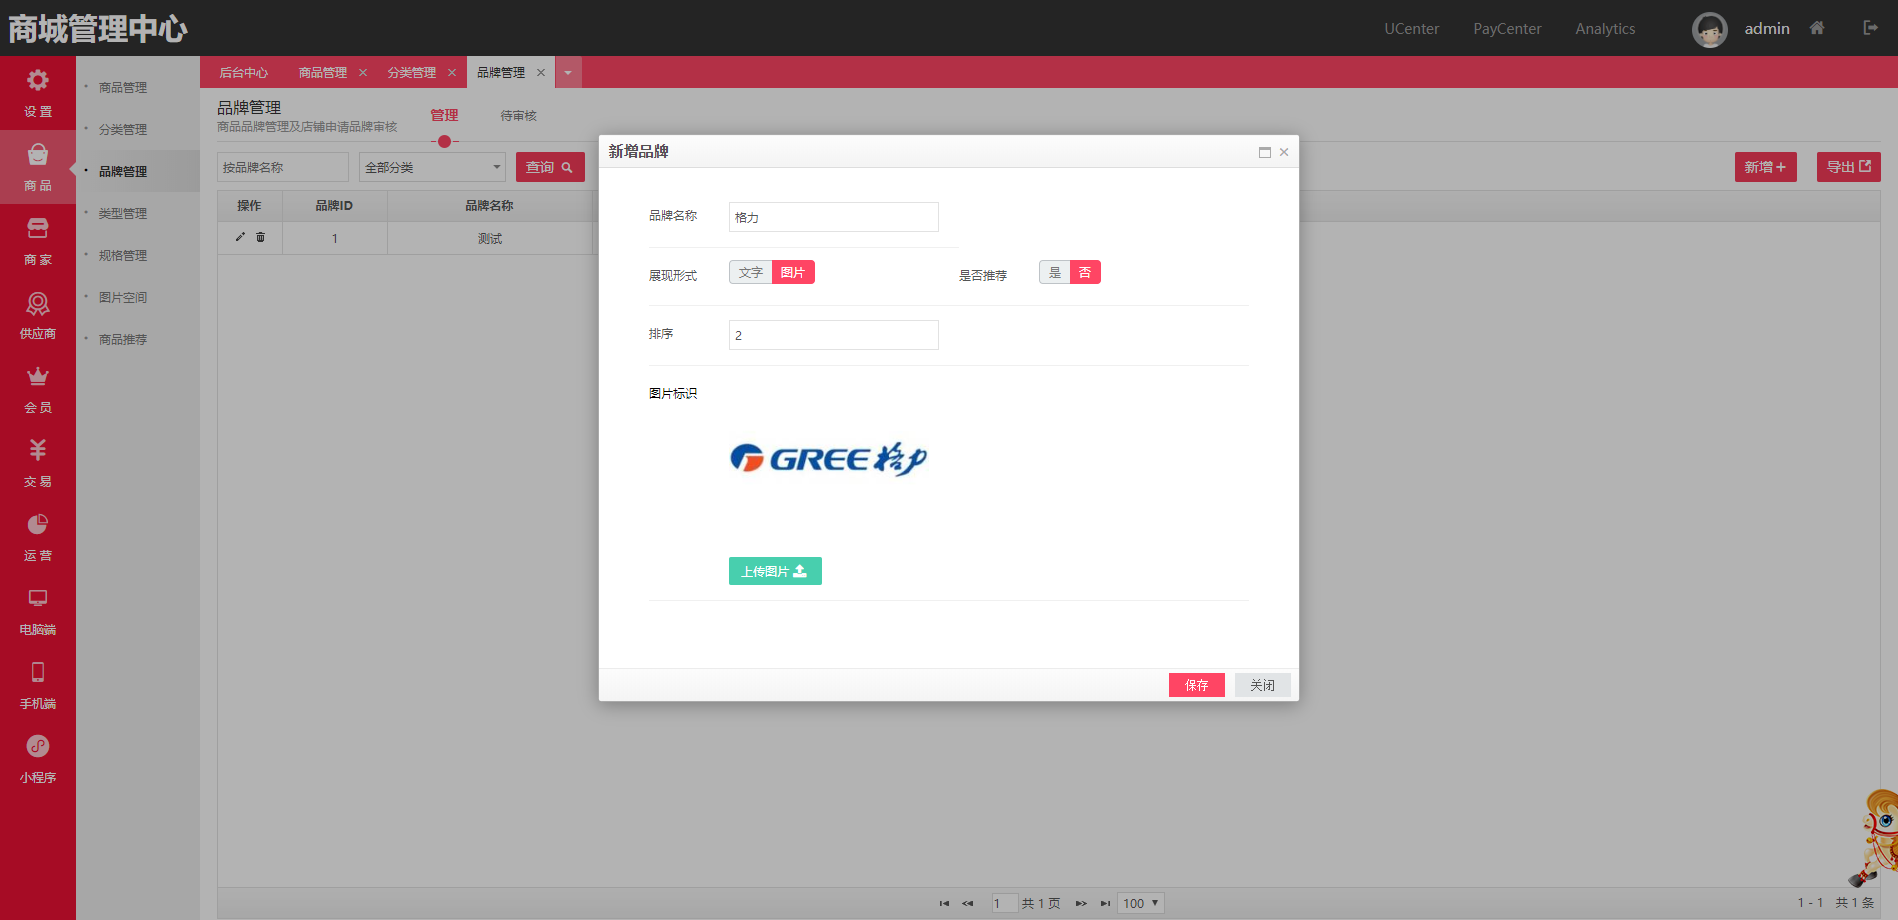This screenshot has height=920, width=1898.
Task: Open 类型管理 in the side menu
Action: click(123, 213)
